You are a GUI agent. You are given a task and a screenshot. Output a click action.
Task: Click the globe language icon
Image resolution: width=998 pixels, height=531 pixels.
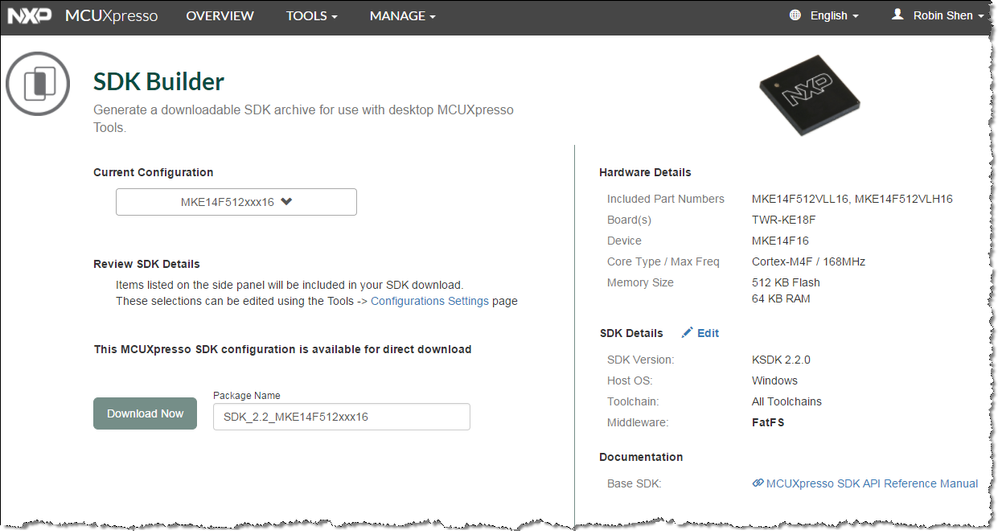[795, 16]
